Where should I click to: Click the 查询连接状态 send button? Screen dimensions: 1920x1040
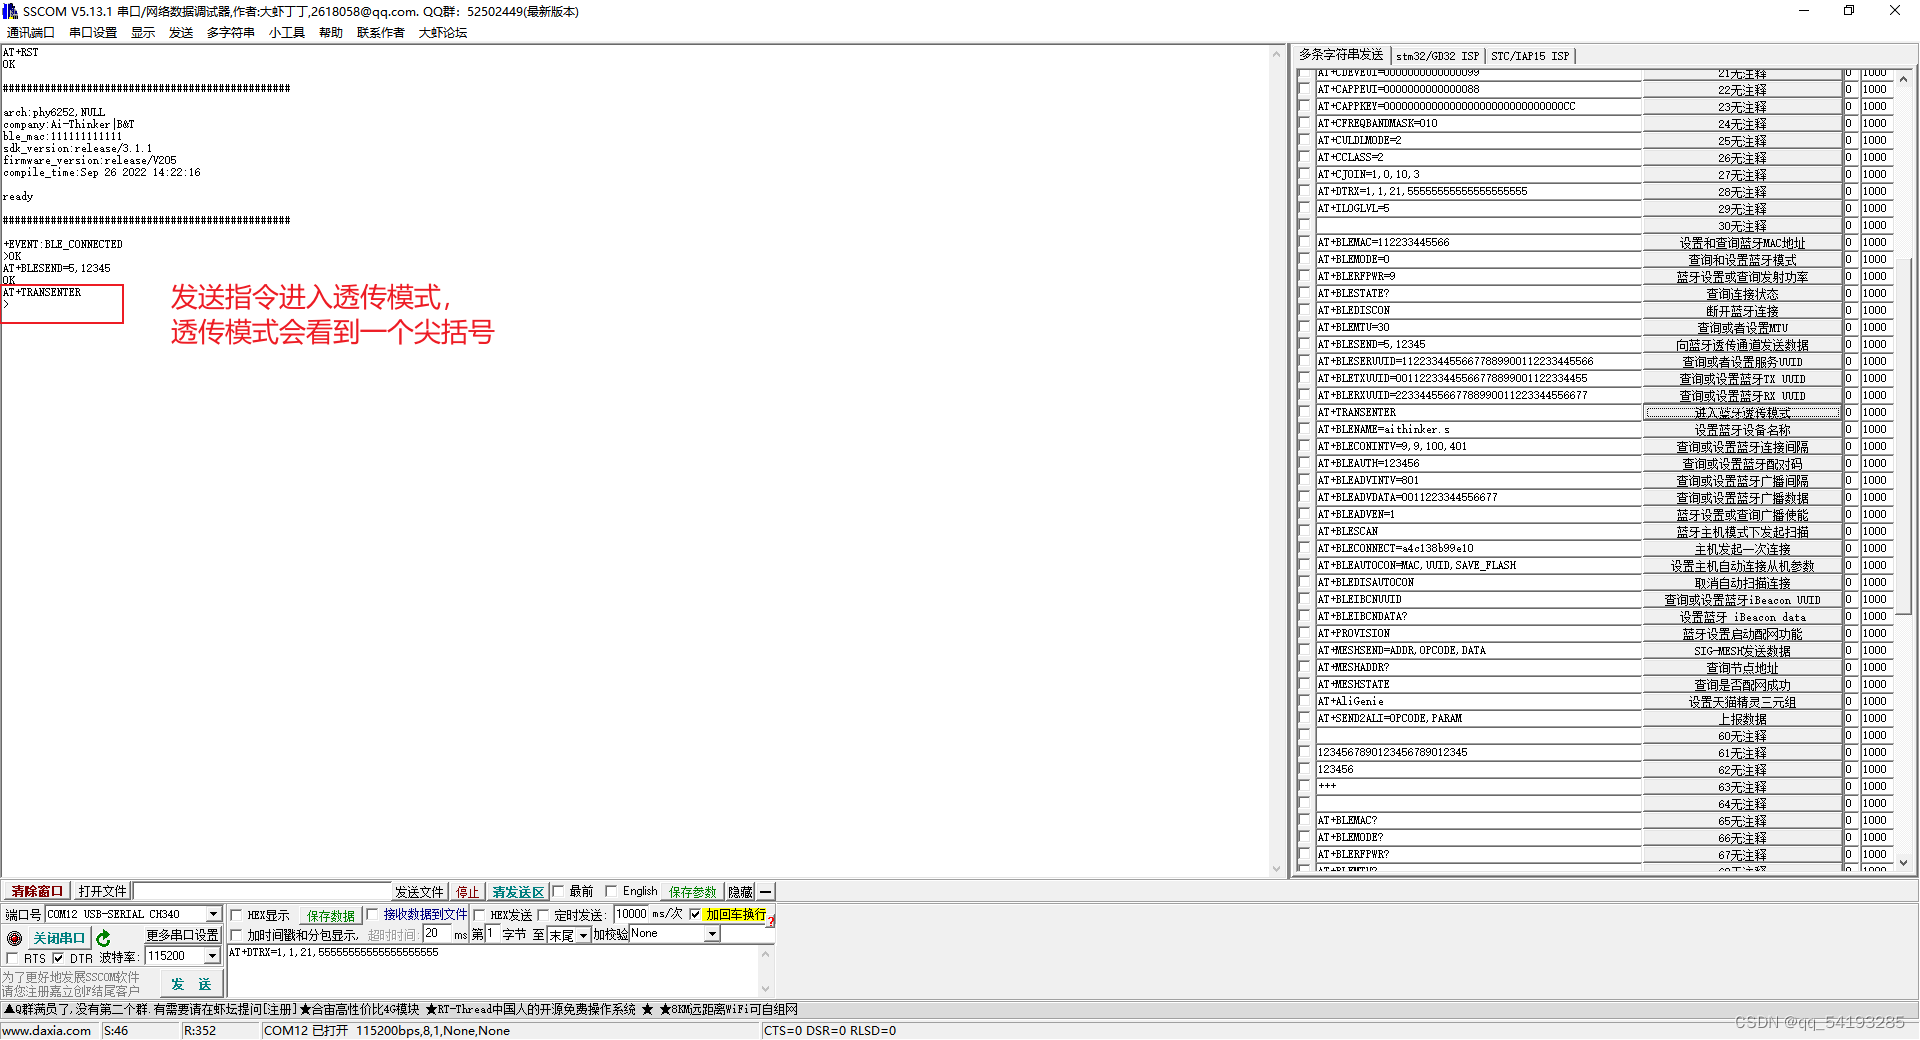tap(1742, 294)
